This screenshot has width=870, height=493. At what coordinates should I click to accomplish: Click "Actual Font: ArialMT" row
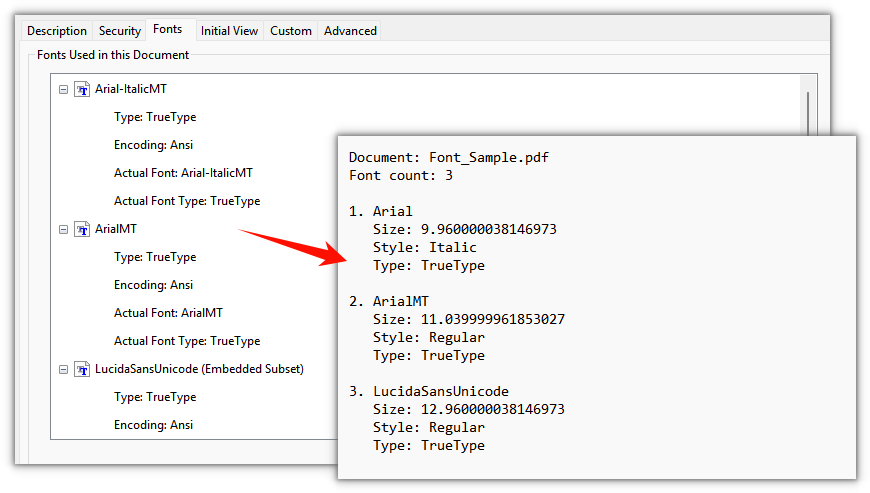pos(168,313)
